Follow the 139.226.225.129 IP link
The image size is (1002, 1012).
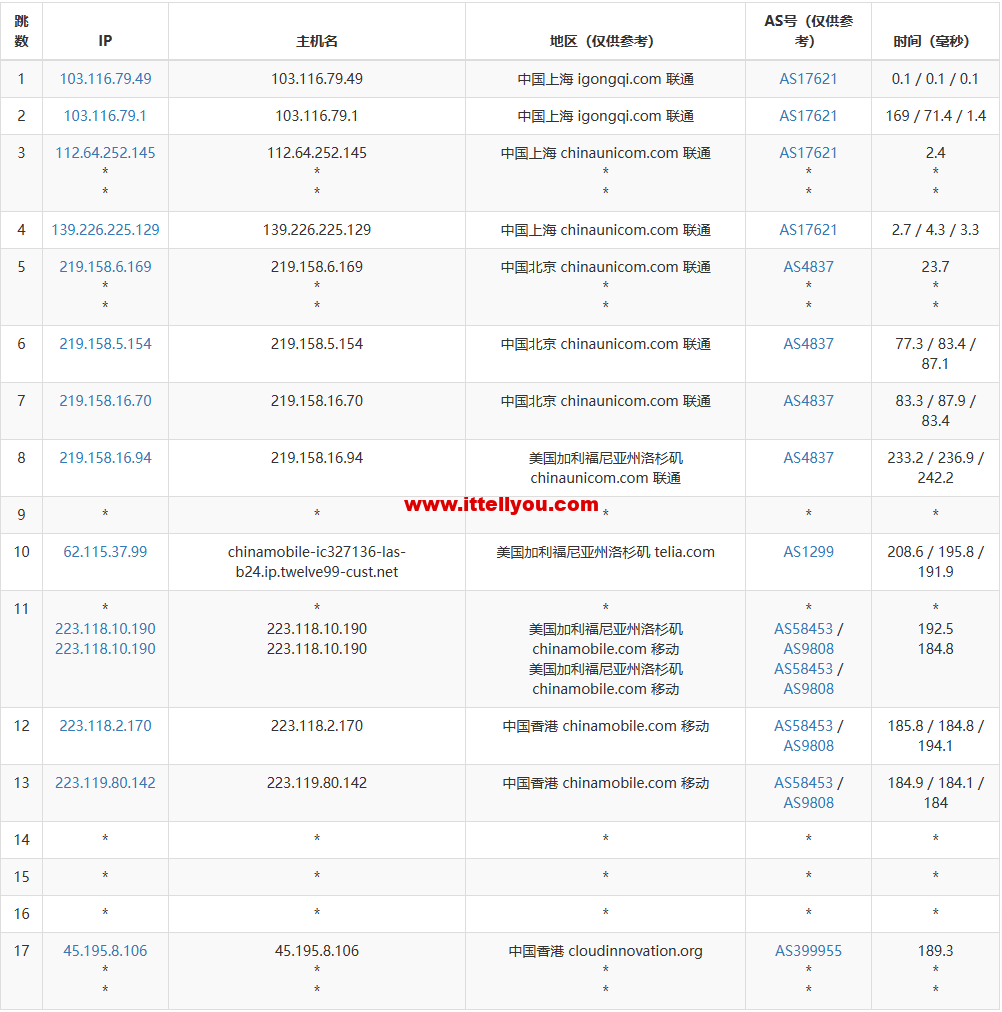[105, 230]
